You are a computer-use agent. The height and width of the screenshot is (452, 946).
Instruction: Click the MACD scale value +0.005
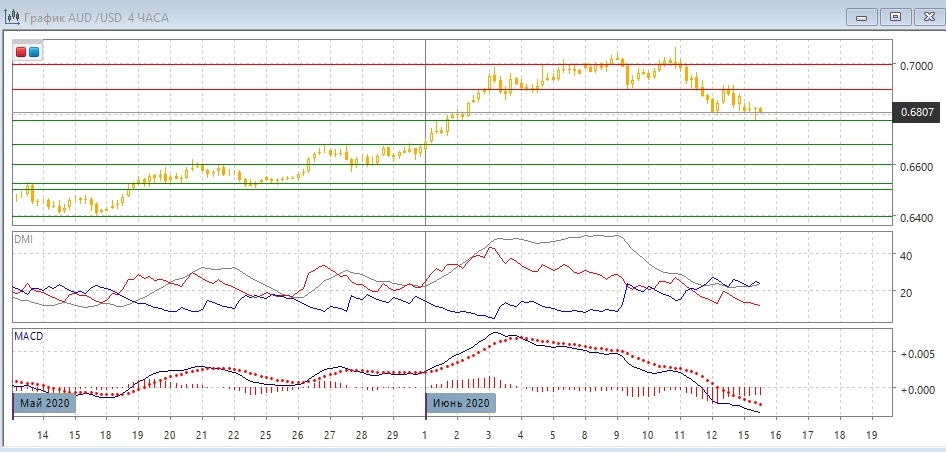[917, 354]
